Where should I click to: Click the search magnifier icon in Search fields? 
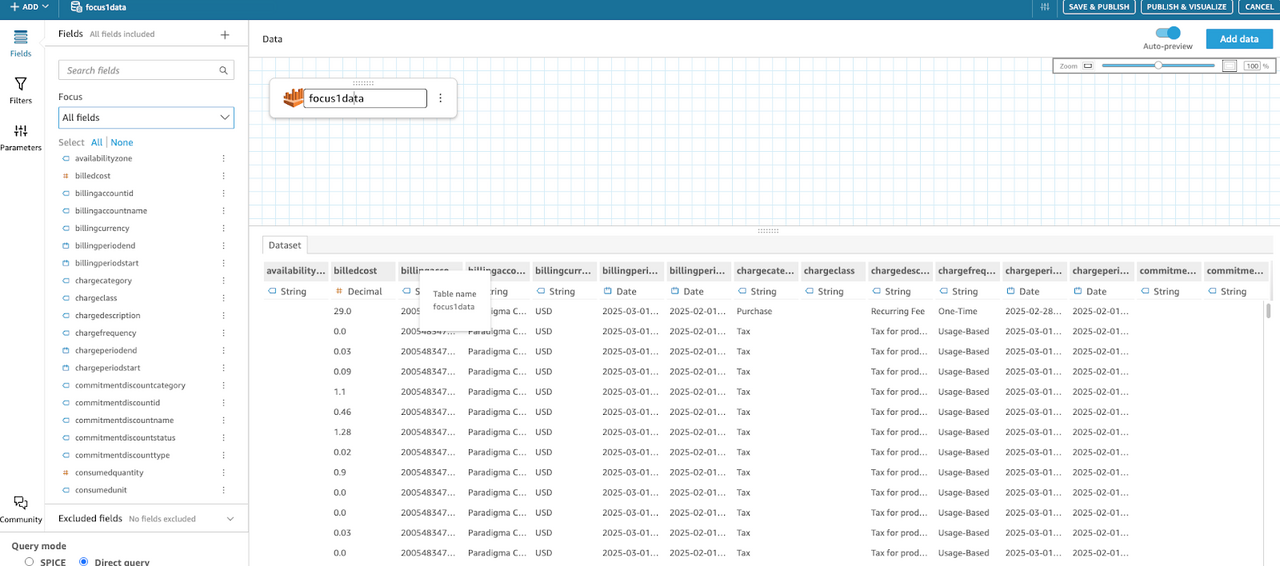click(x=223, y=71)
